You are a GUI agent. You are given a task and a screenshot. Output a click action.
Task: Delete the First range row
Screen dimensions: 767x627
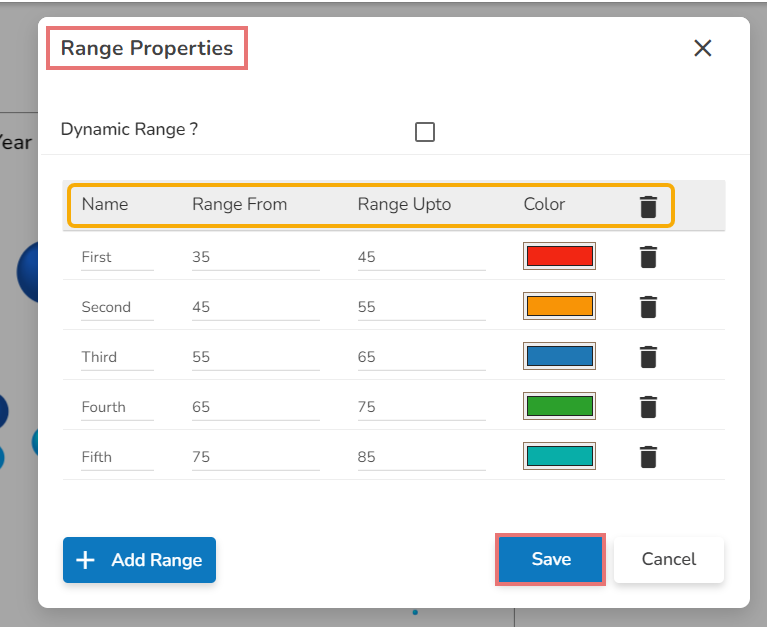(x=648, y=257)
